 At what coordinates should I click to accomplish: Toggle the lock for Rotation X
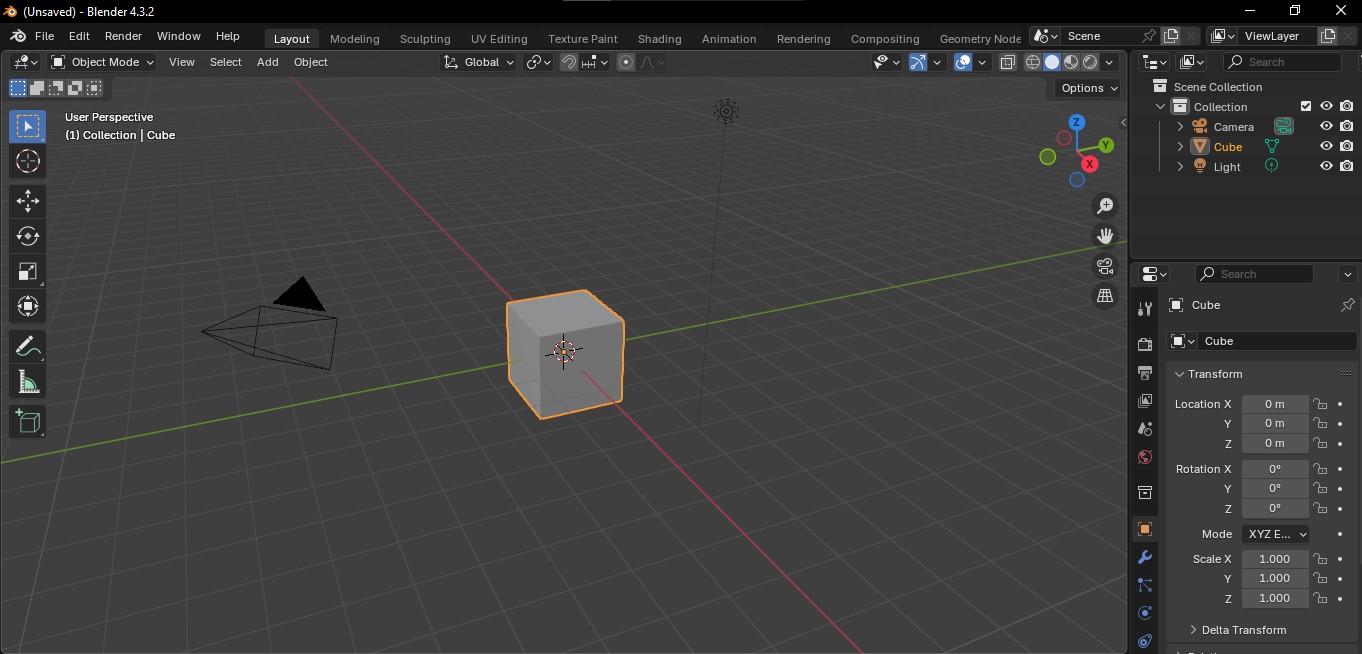pyautogui.click(x=1320, y=469)
